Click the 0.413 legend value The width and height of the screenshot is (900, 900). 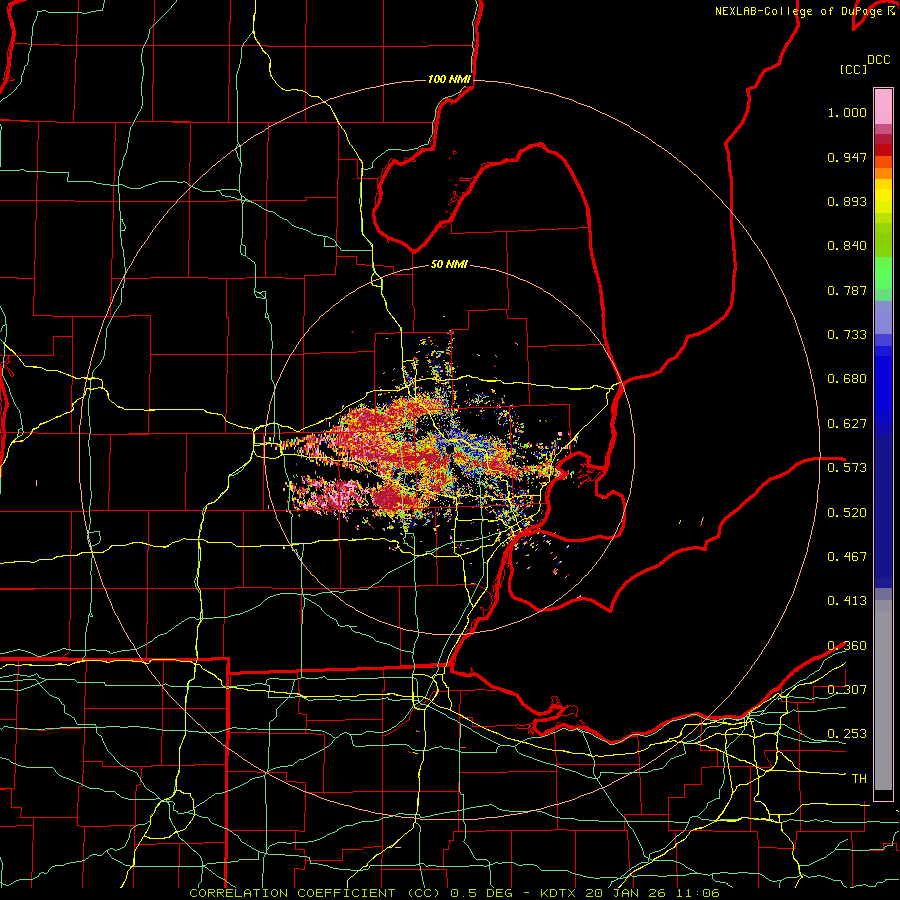[847, 601]
